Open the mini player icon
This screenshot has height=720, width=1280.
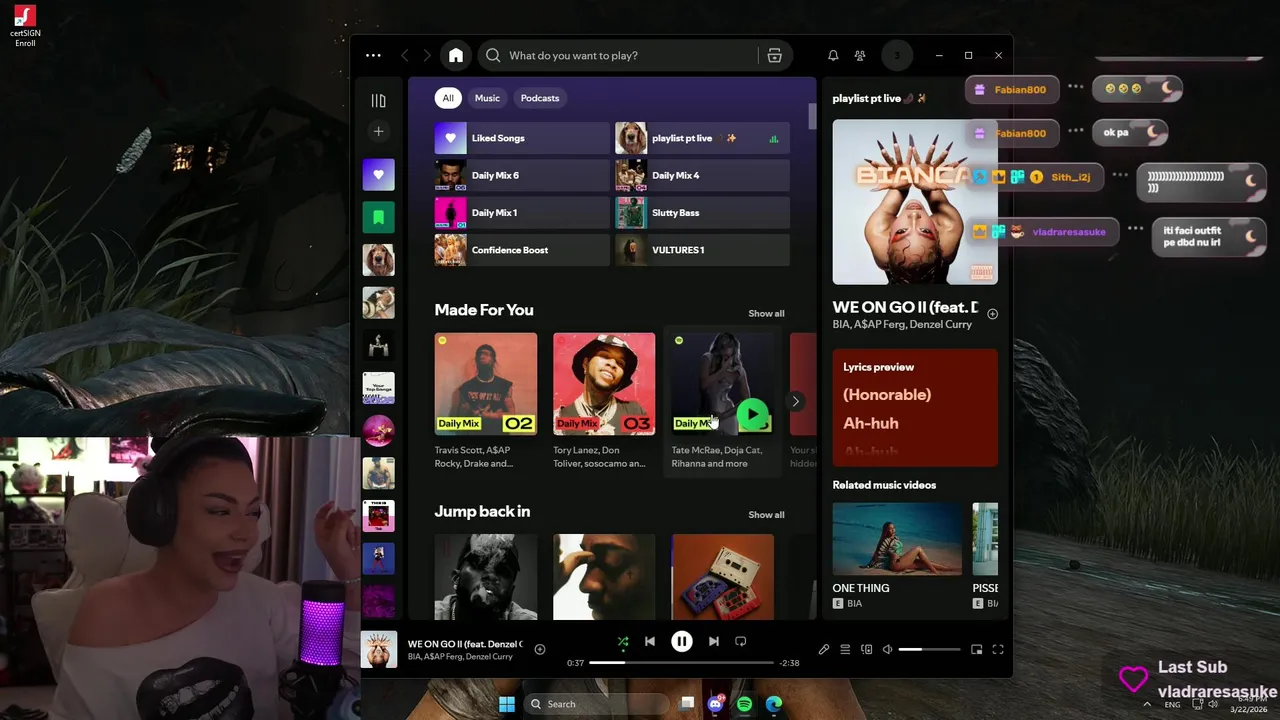tap(977, 649)
